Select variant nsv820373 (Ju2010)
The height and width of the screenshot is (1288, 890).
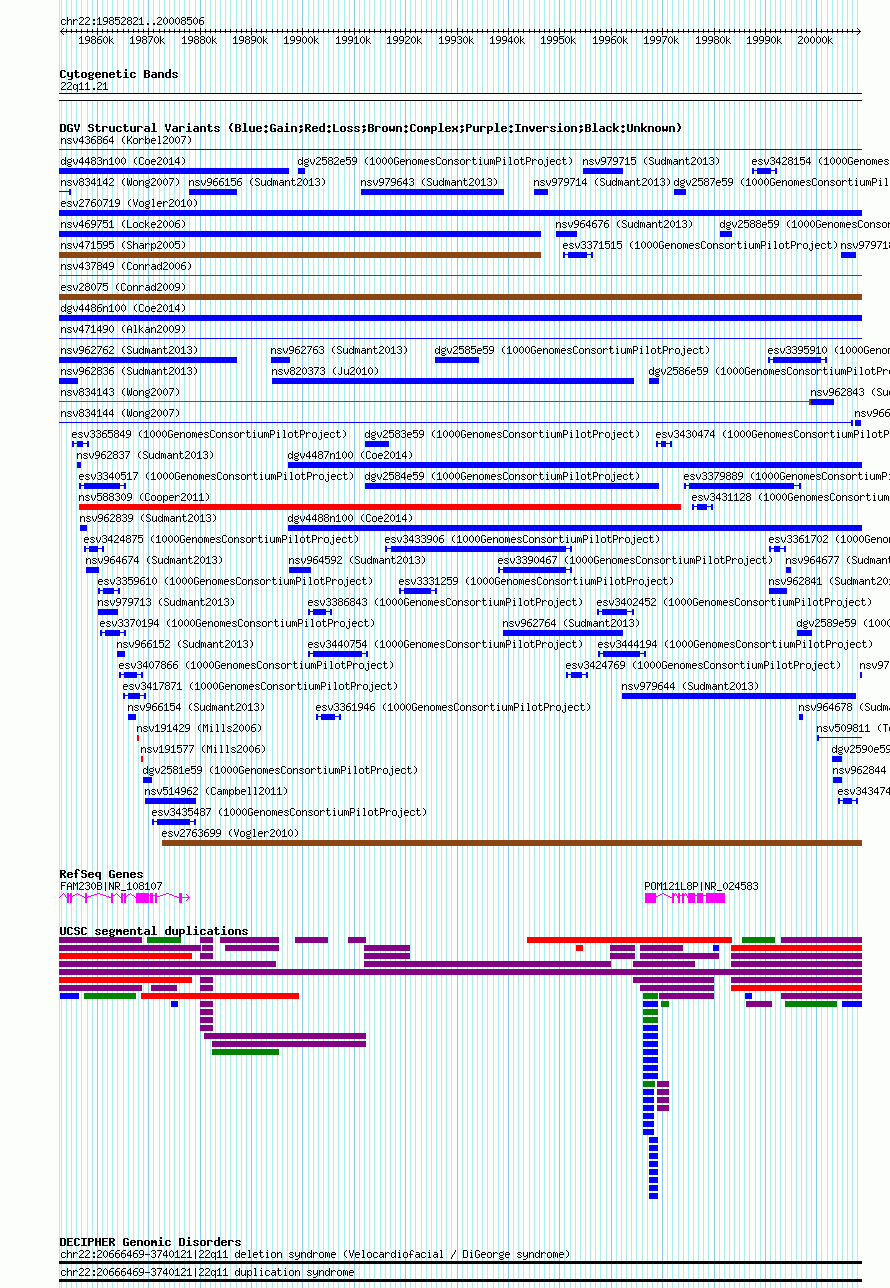click(x=326, y=371)
